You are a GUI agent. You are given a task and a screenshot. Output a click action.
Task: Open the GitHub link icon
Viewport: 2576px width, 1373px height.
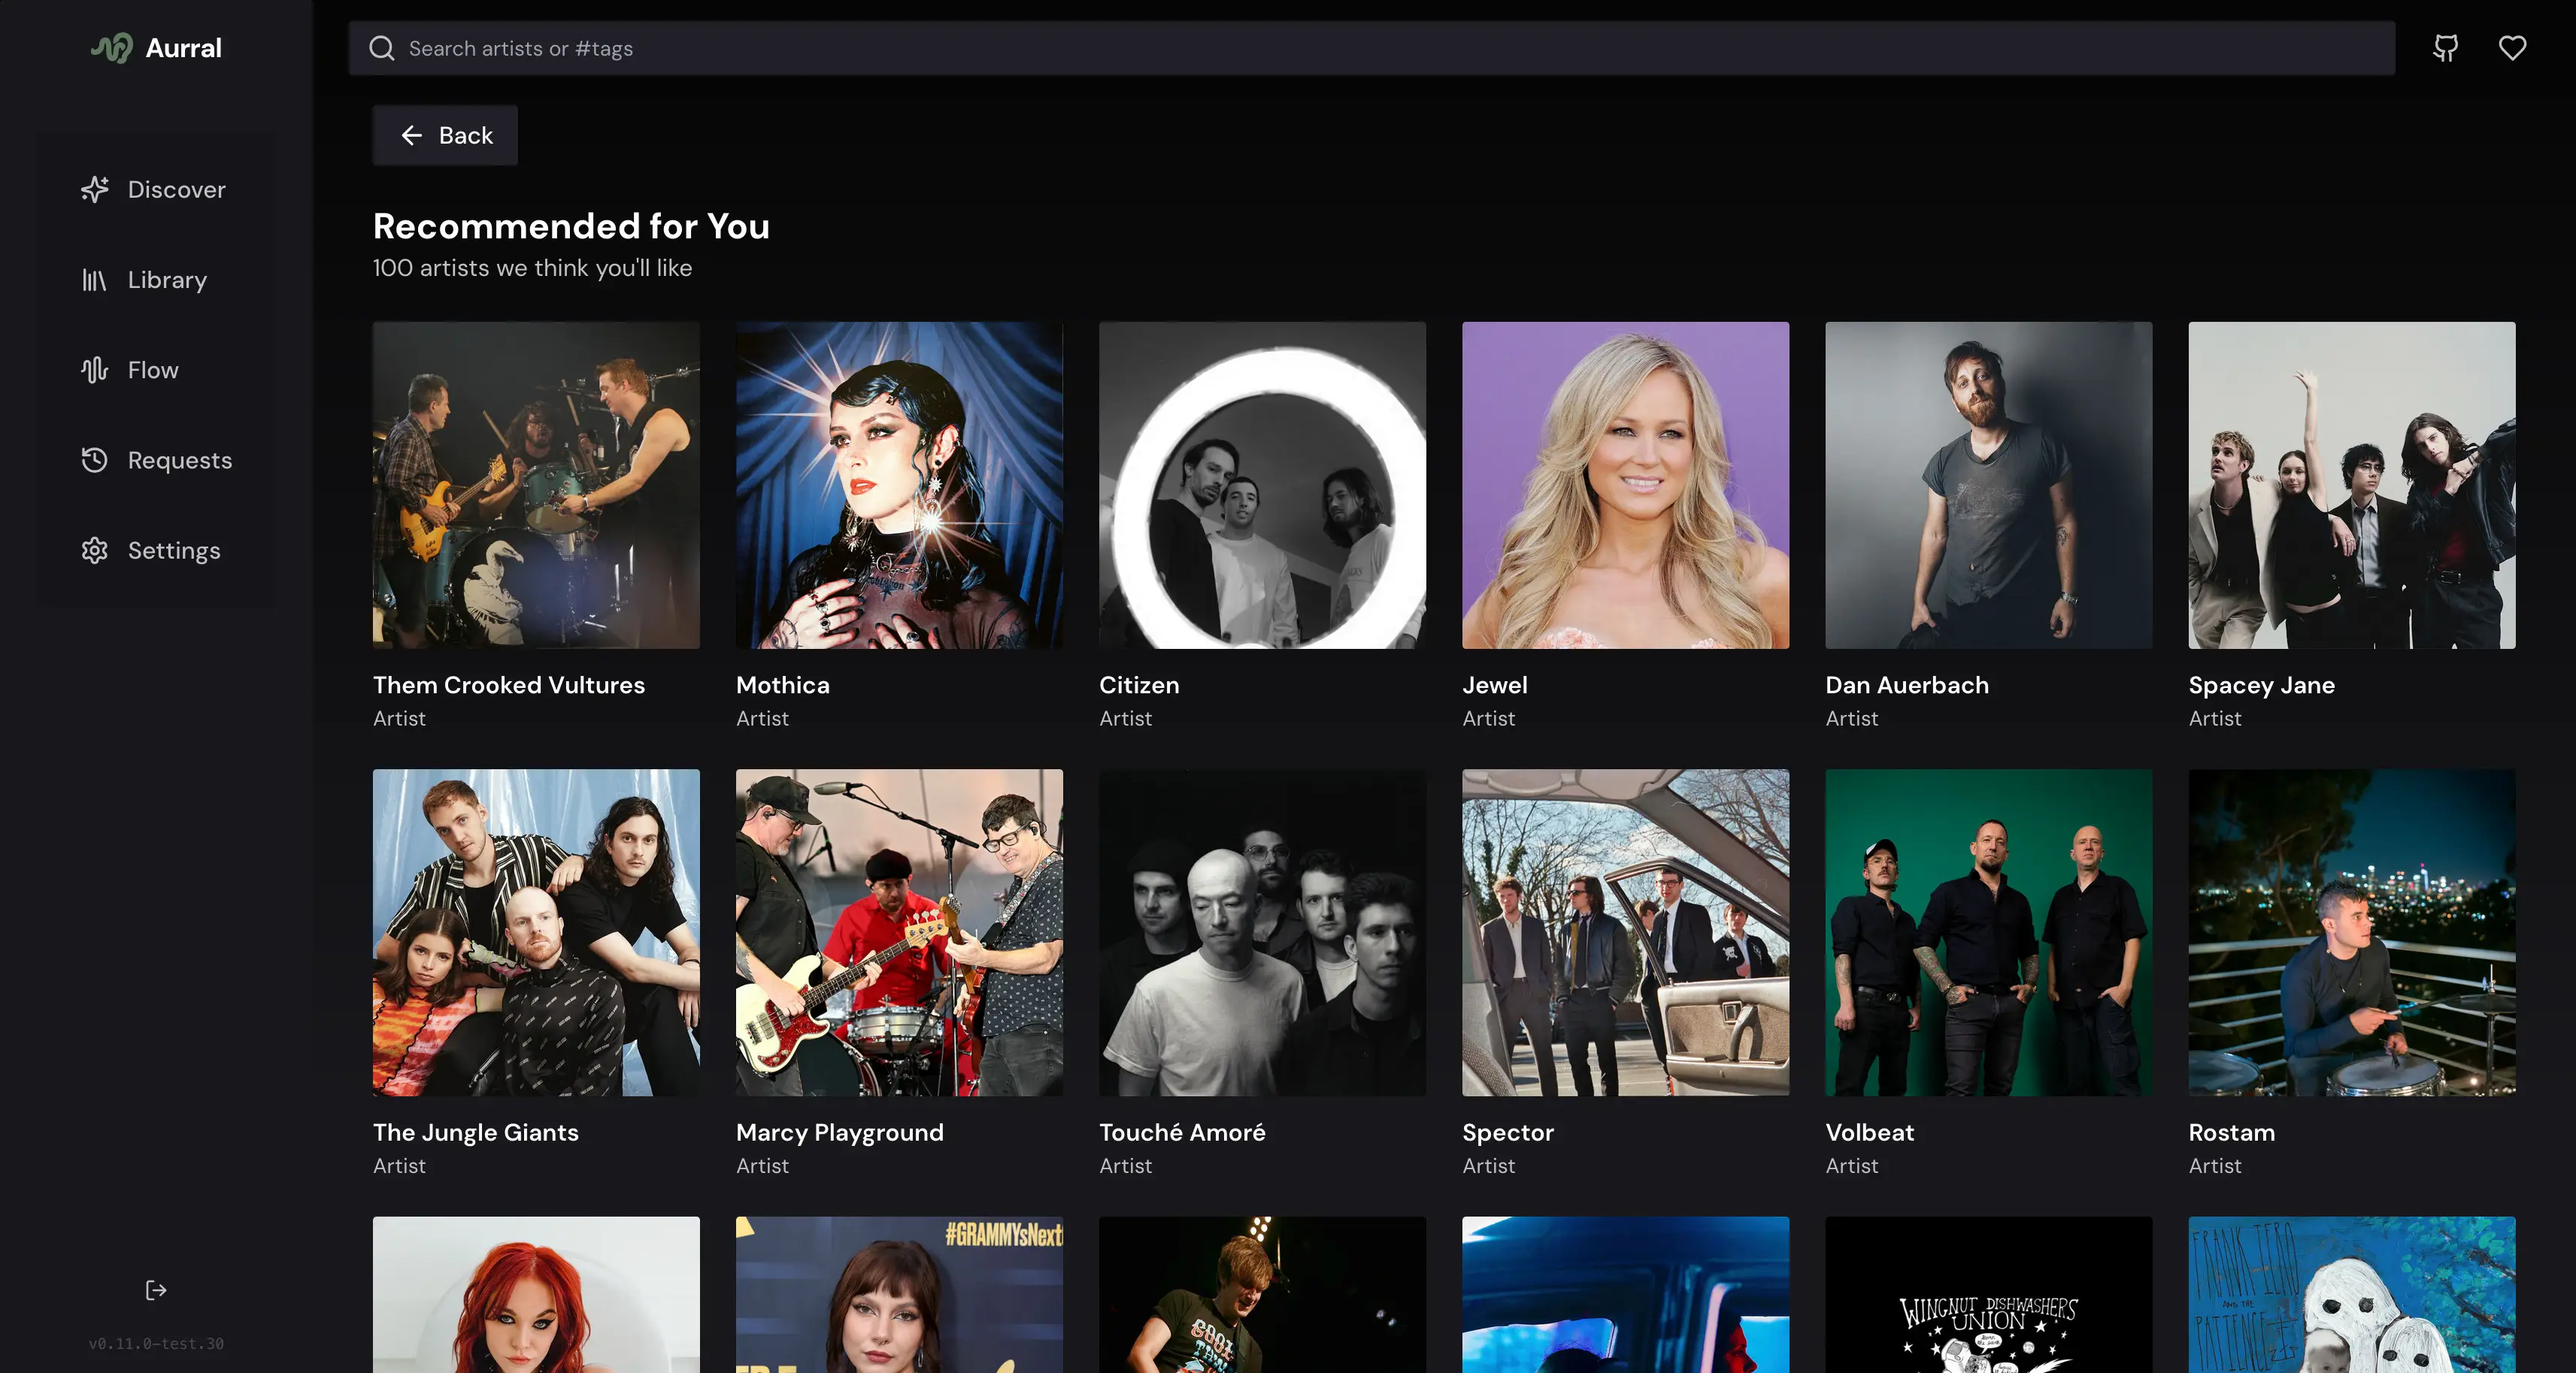(2445, 48)
